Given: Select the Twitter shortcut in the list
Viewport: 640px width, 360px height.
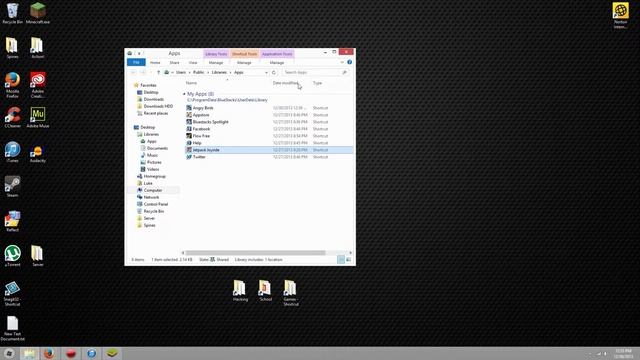Looking at the screenshot, I should click(199, 157).
